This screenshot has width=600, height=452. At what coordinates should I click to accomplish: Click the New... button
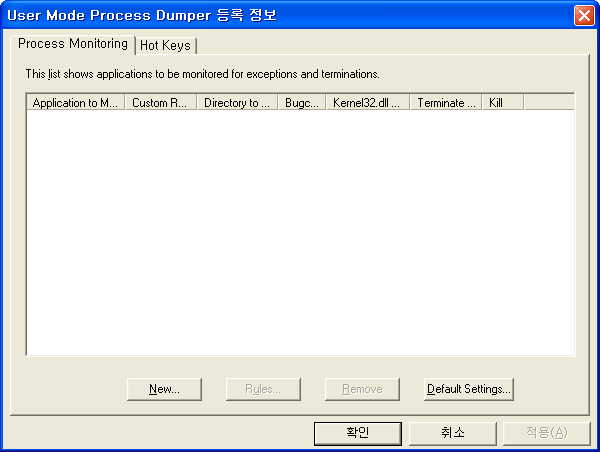point(164,389)
